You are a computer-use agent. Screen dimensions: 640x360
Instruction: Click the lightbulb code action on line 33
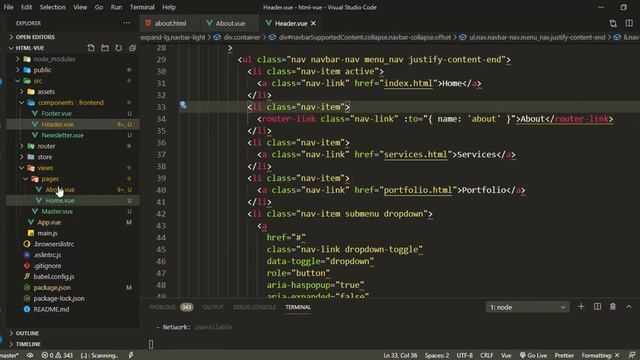(183, 105)
